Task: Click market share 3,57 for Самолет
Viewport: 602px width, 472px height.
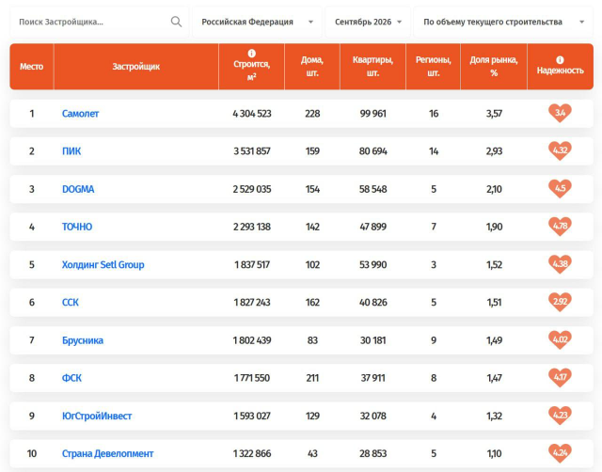Action: point(494,114)
